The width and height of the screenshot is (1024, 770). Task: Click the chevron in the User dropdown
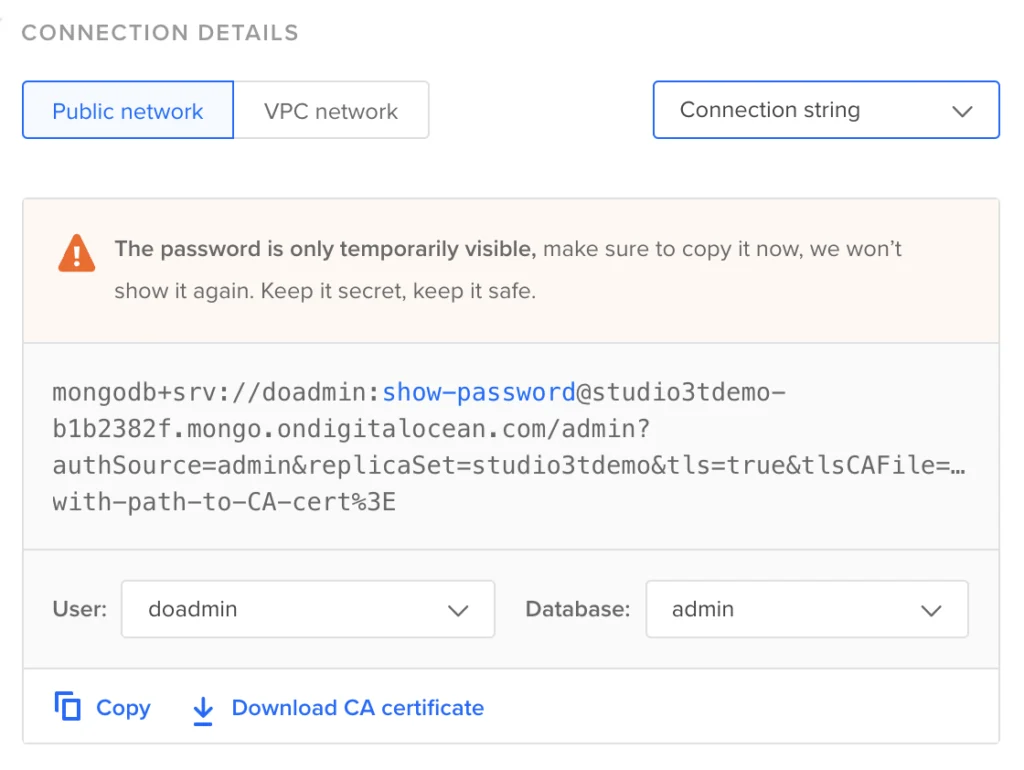point(458,611)
